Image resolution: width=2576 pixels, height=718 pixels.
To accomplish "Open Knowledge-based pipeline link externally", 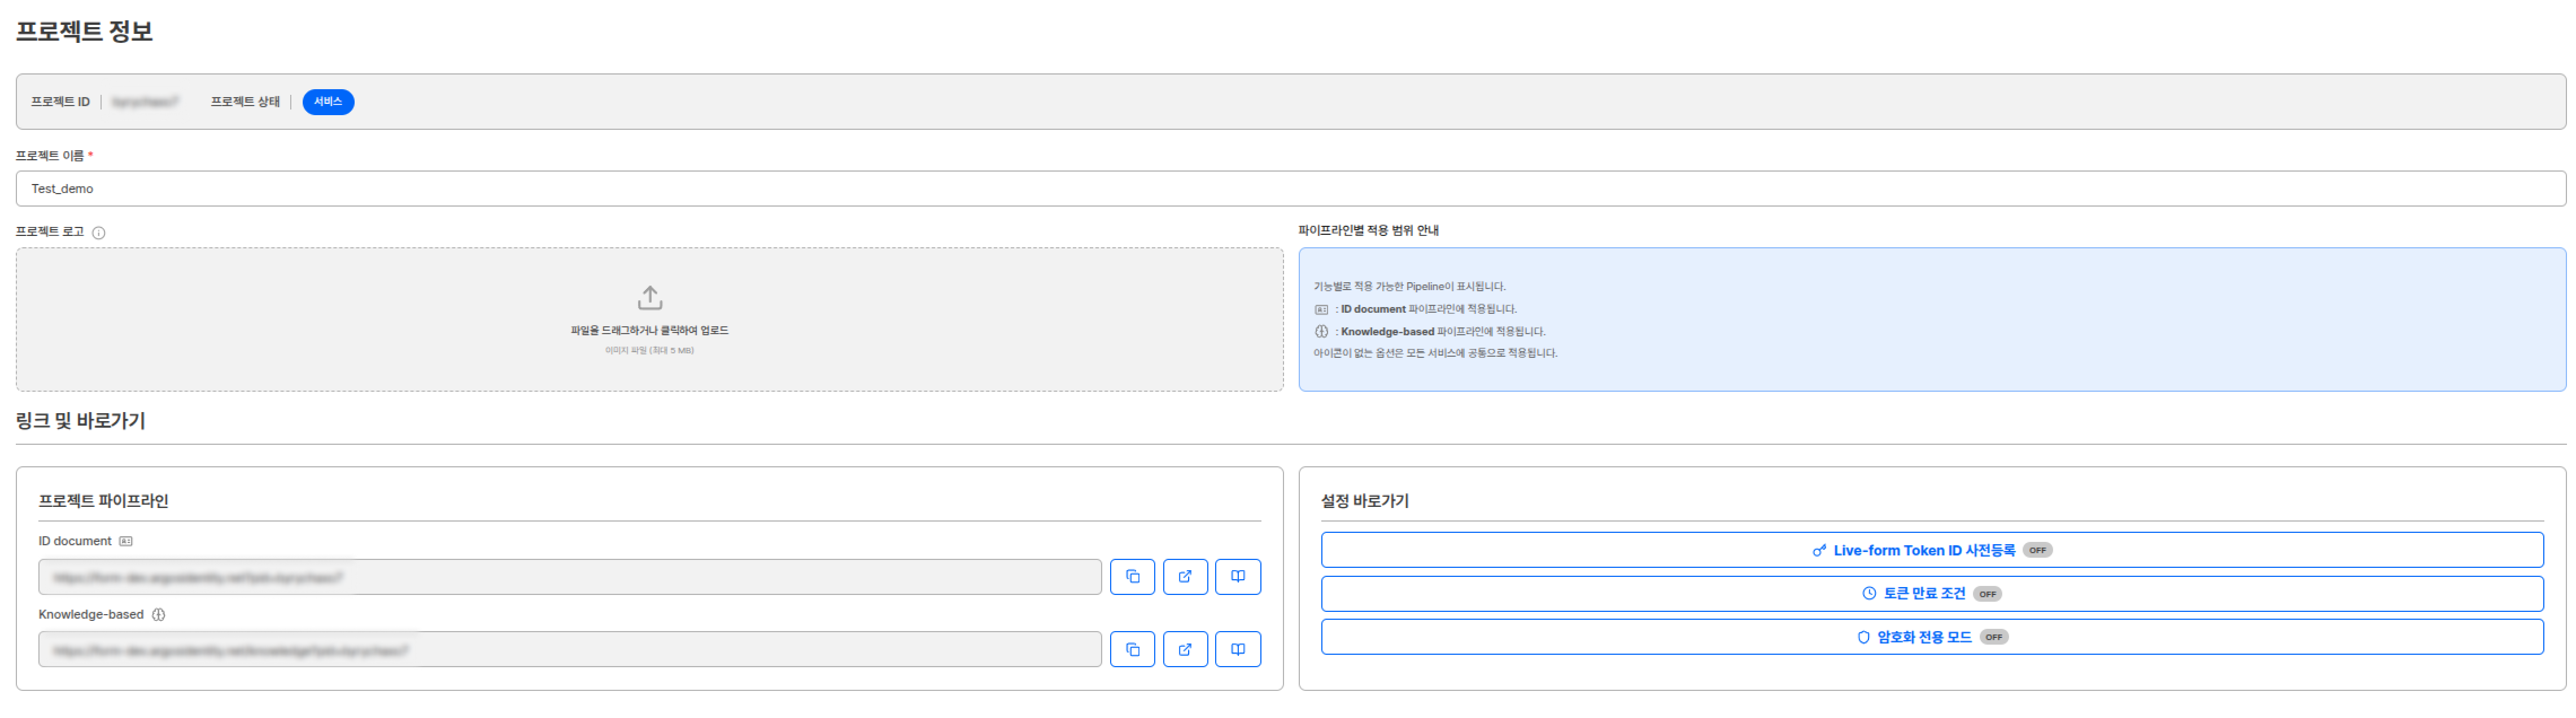I will (1185, 650).
